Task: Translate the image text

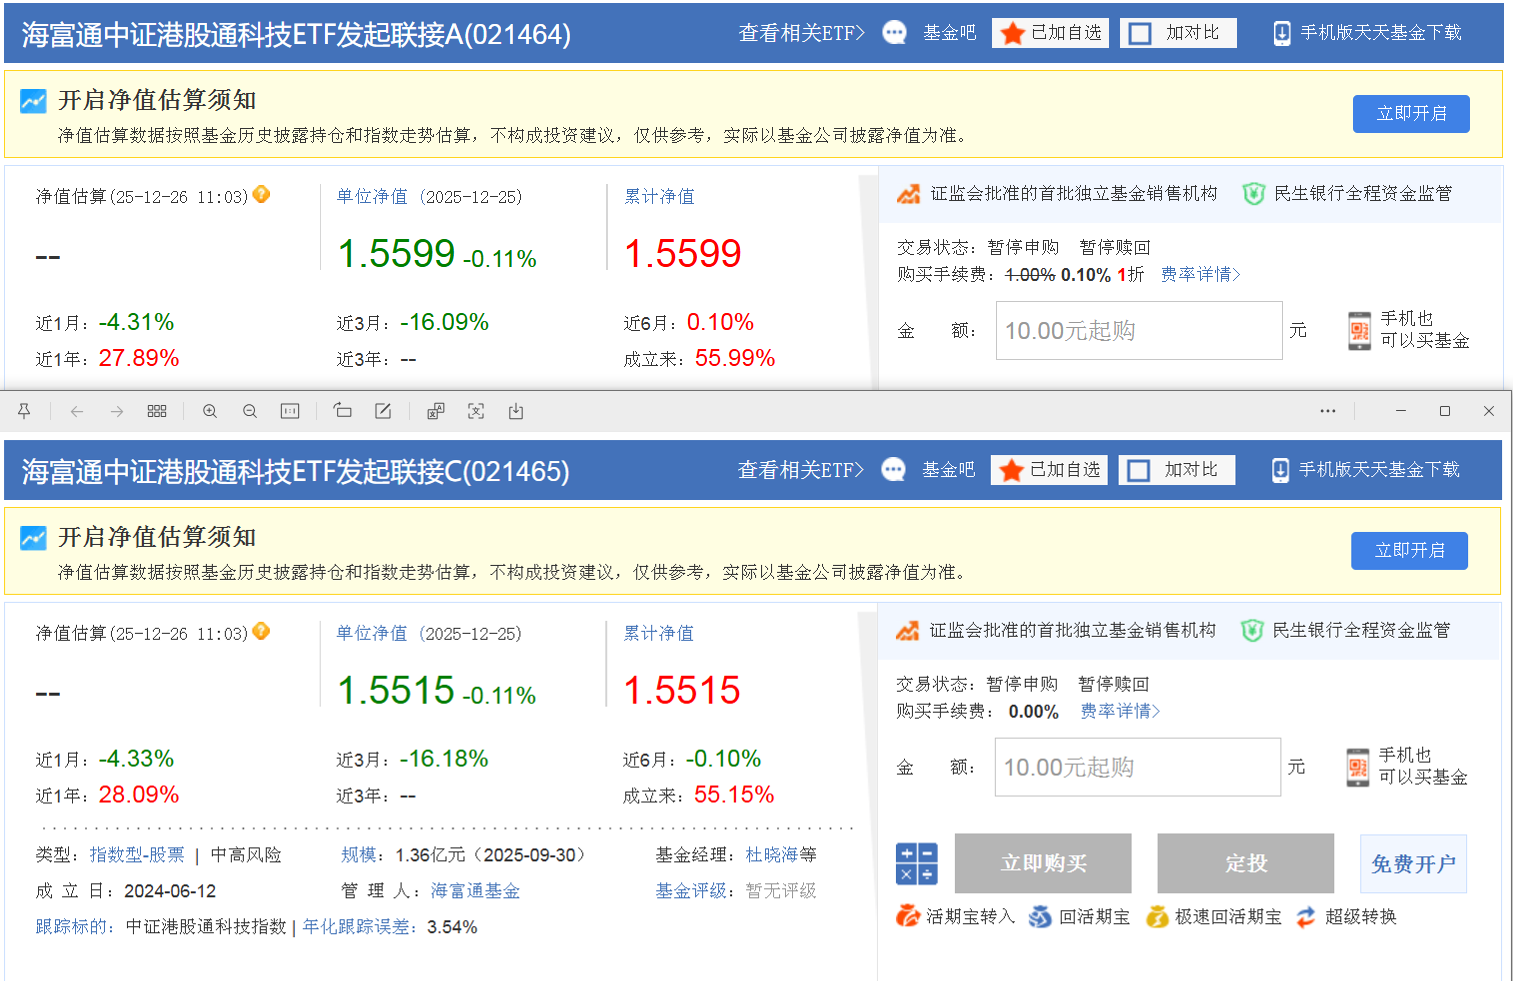Action: [x=436, y=411]
